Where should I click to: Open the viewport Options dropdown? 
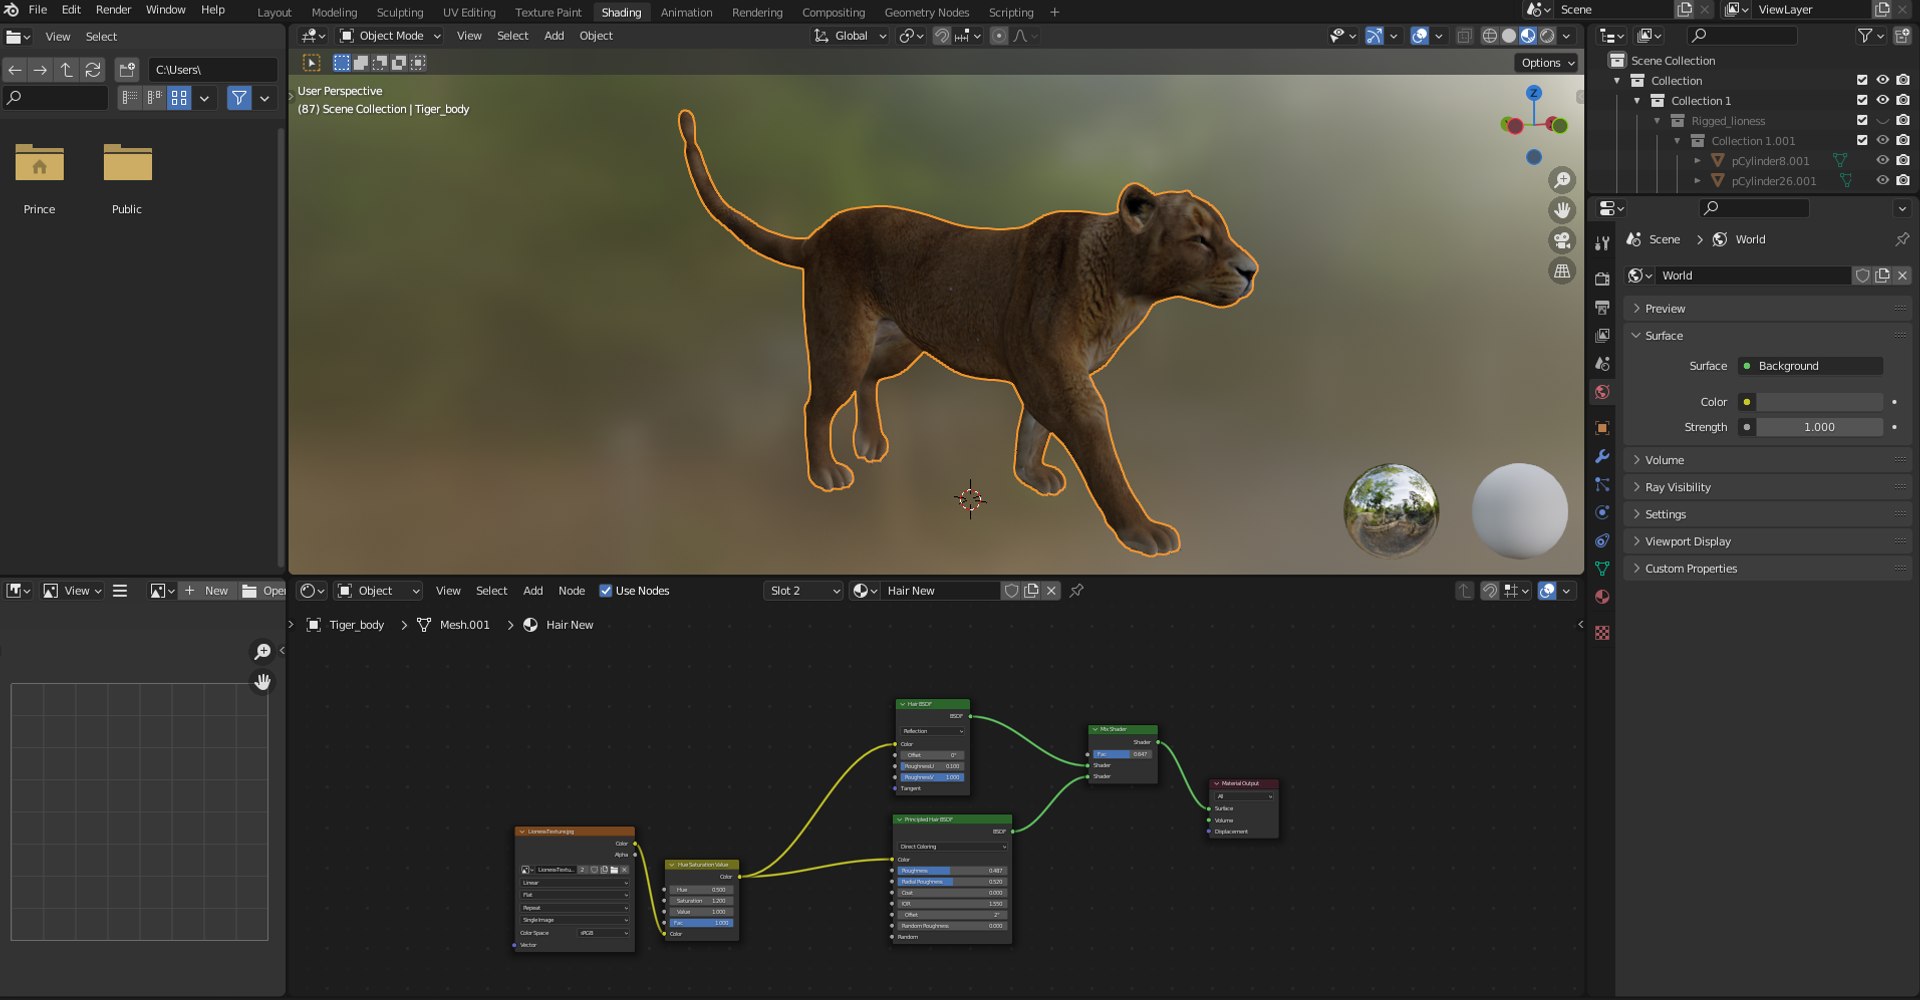pyautogui.click(x=1547, y=63)
